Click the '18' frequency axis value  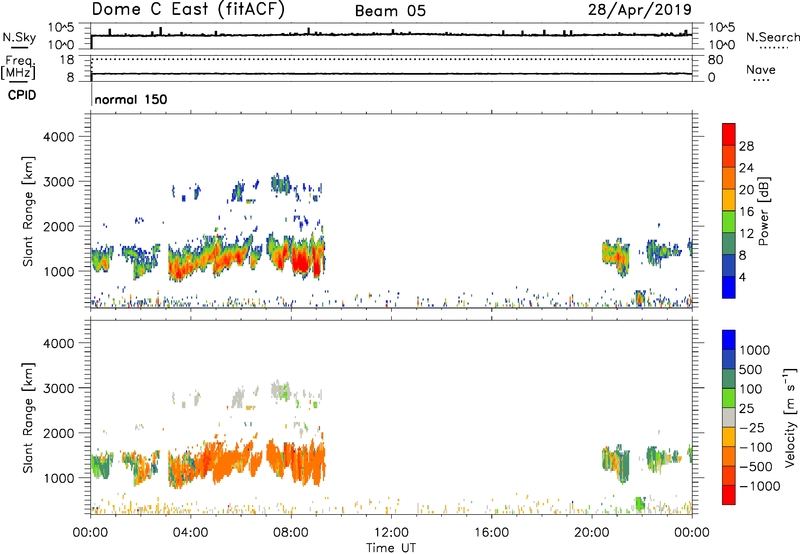67,60
